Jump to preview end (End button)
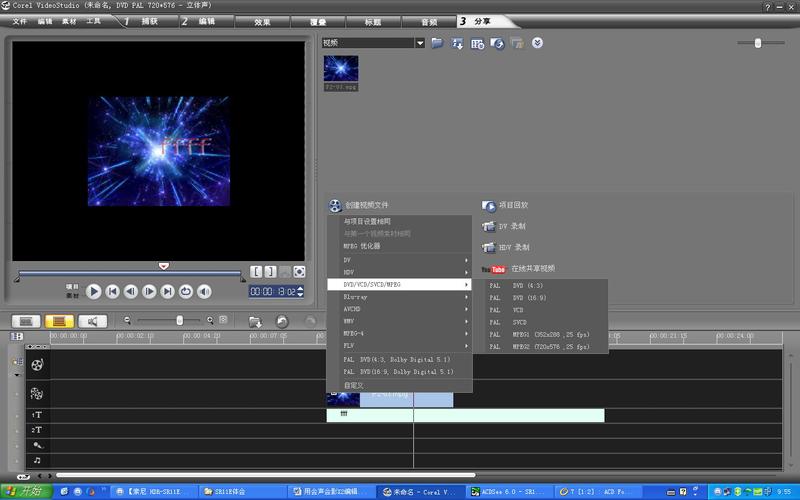The height and width of the screenshot is (500, 800). pyautogui.click(x=167, y=291)
